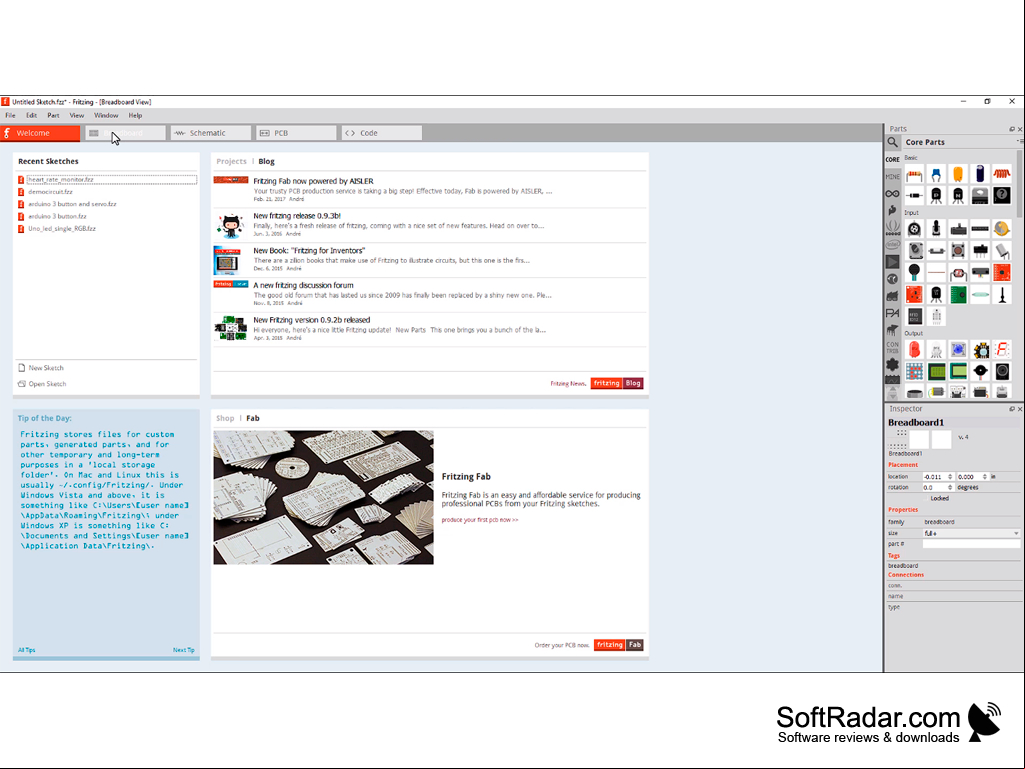Viewport: 1025px width, 769px height.
Task: Switch to the Code view tab
Action: click(x=382, y=133)
